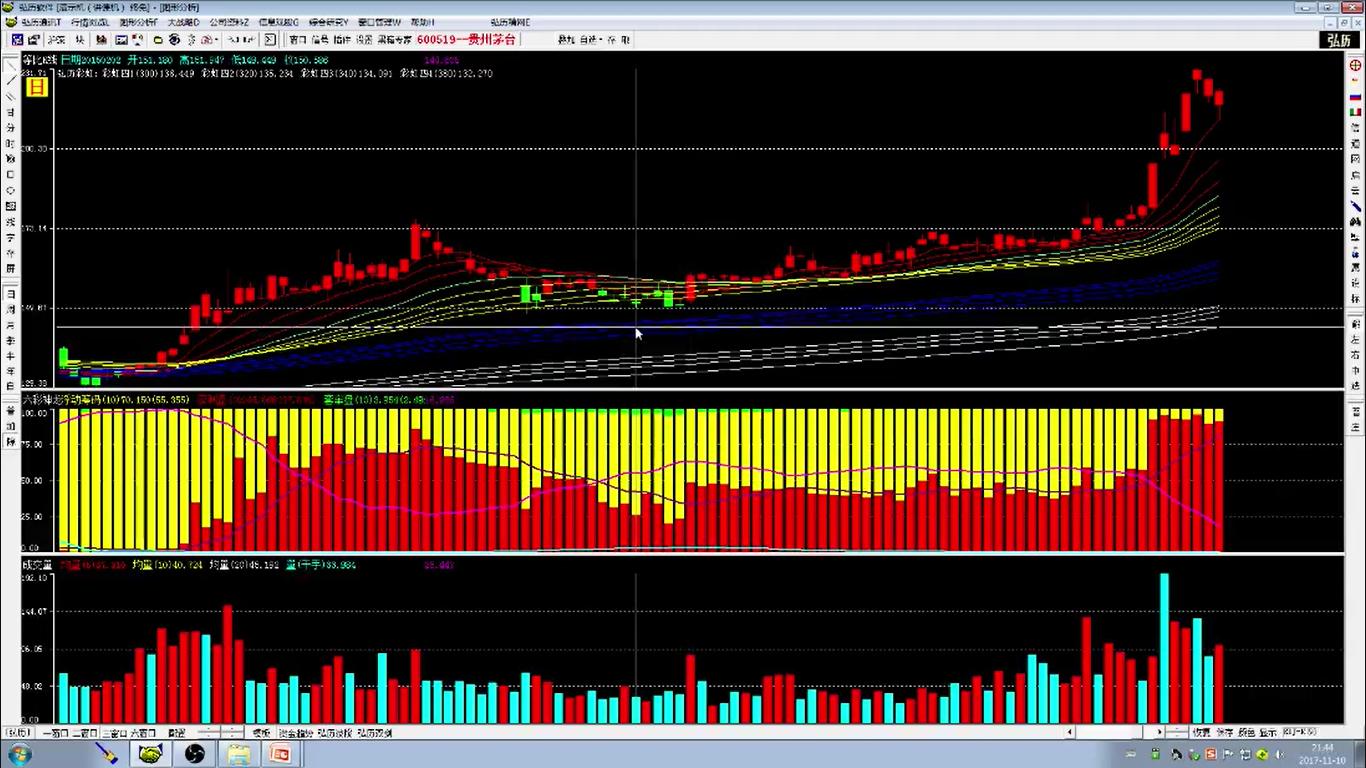The image size is (1366, 768).
Task: Click the 保存 button at bottom right
Action: tap(1224, 733)
